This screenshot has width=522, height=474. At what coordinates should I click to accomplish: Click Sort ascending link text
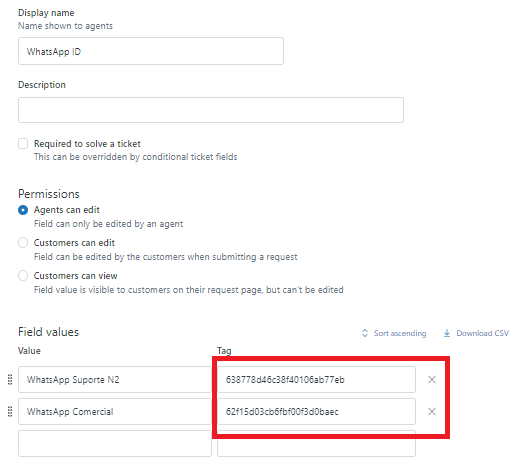click(x=400, y=333)
